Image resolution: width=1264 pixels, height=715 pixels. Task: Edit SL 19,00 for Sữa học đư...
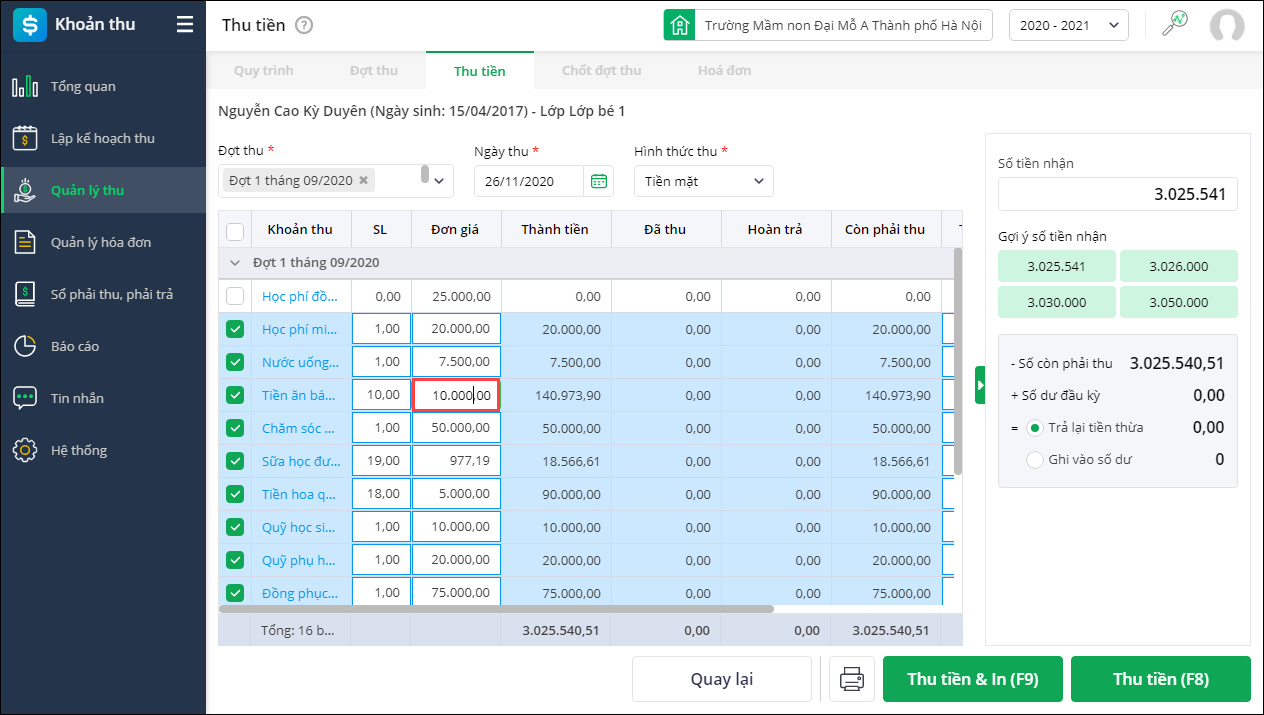pyautogui.click(x=381, y=461)
